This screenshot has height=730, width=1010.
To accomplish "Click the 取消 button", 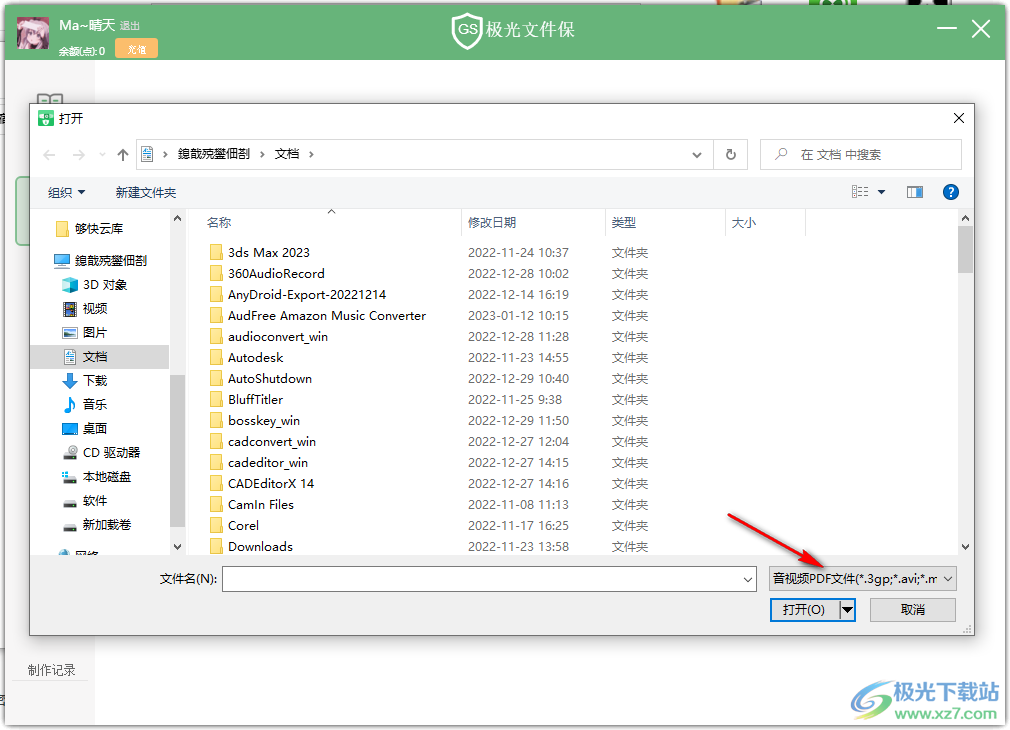I will (x=912, y=609).
